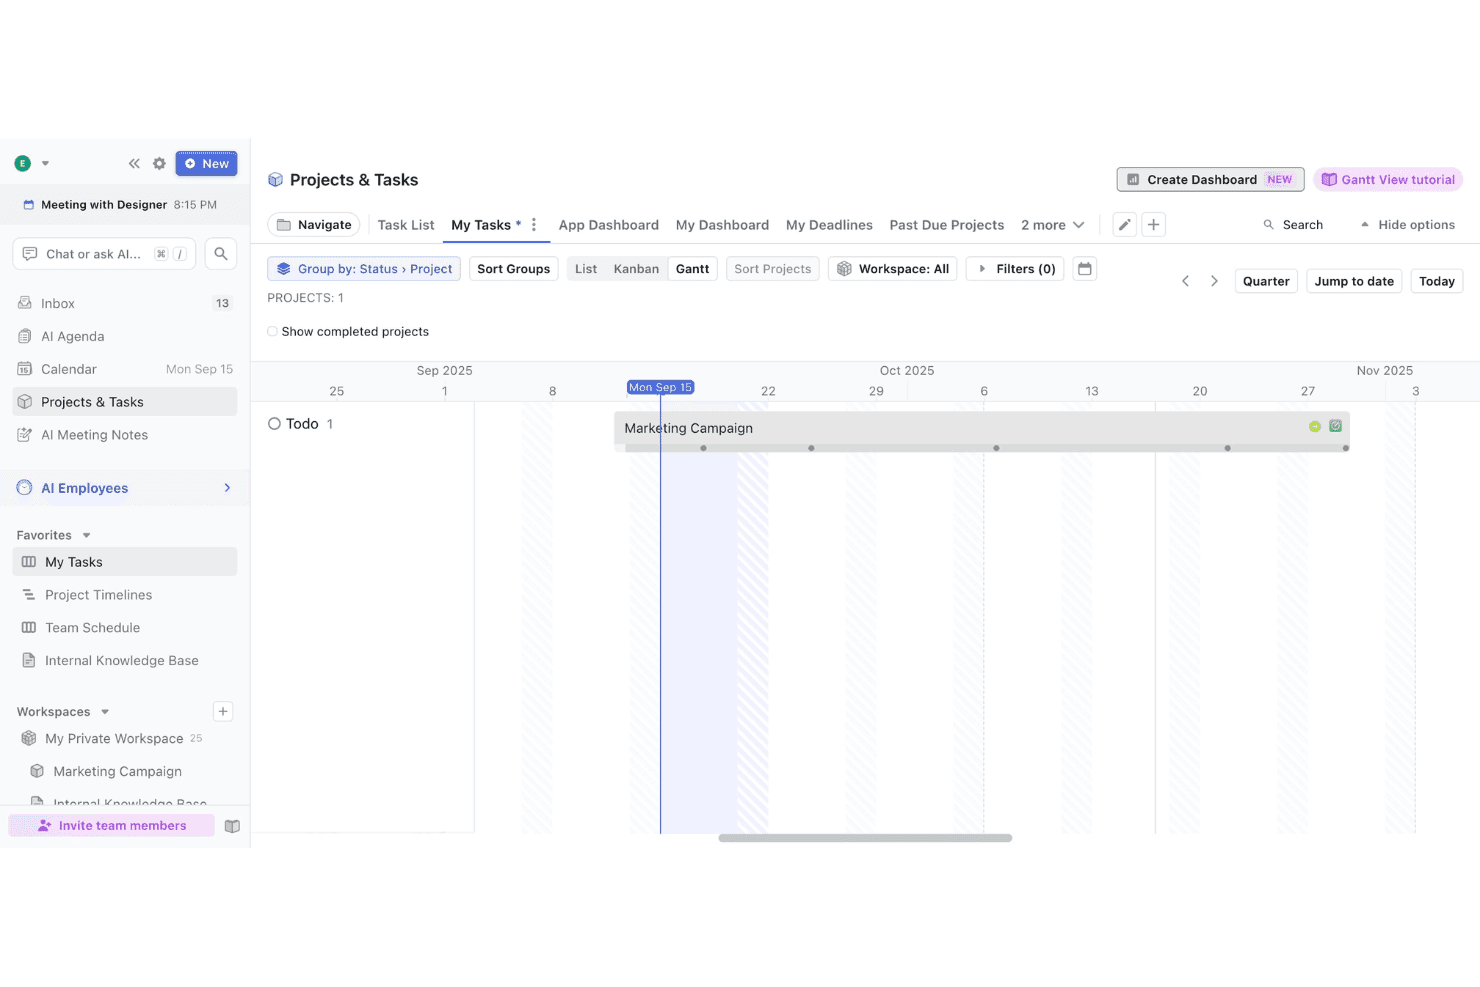Mark the Todo status circle

pyautogui.click(x=274, y=424)
